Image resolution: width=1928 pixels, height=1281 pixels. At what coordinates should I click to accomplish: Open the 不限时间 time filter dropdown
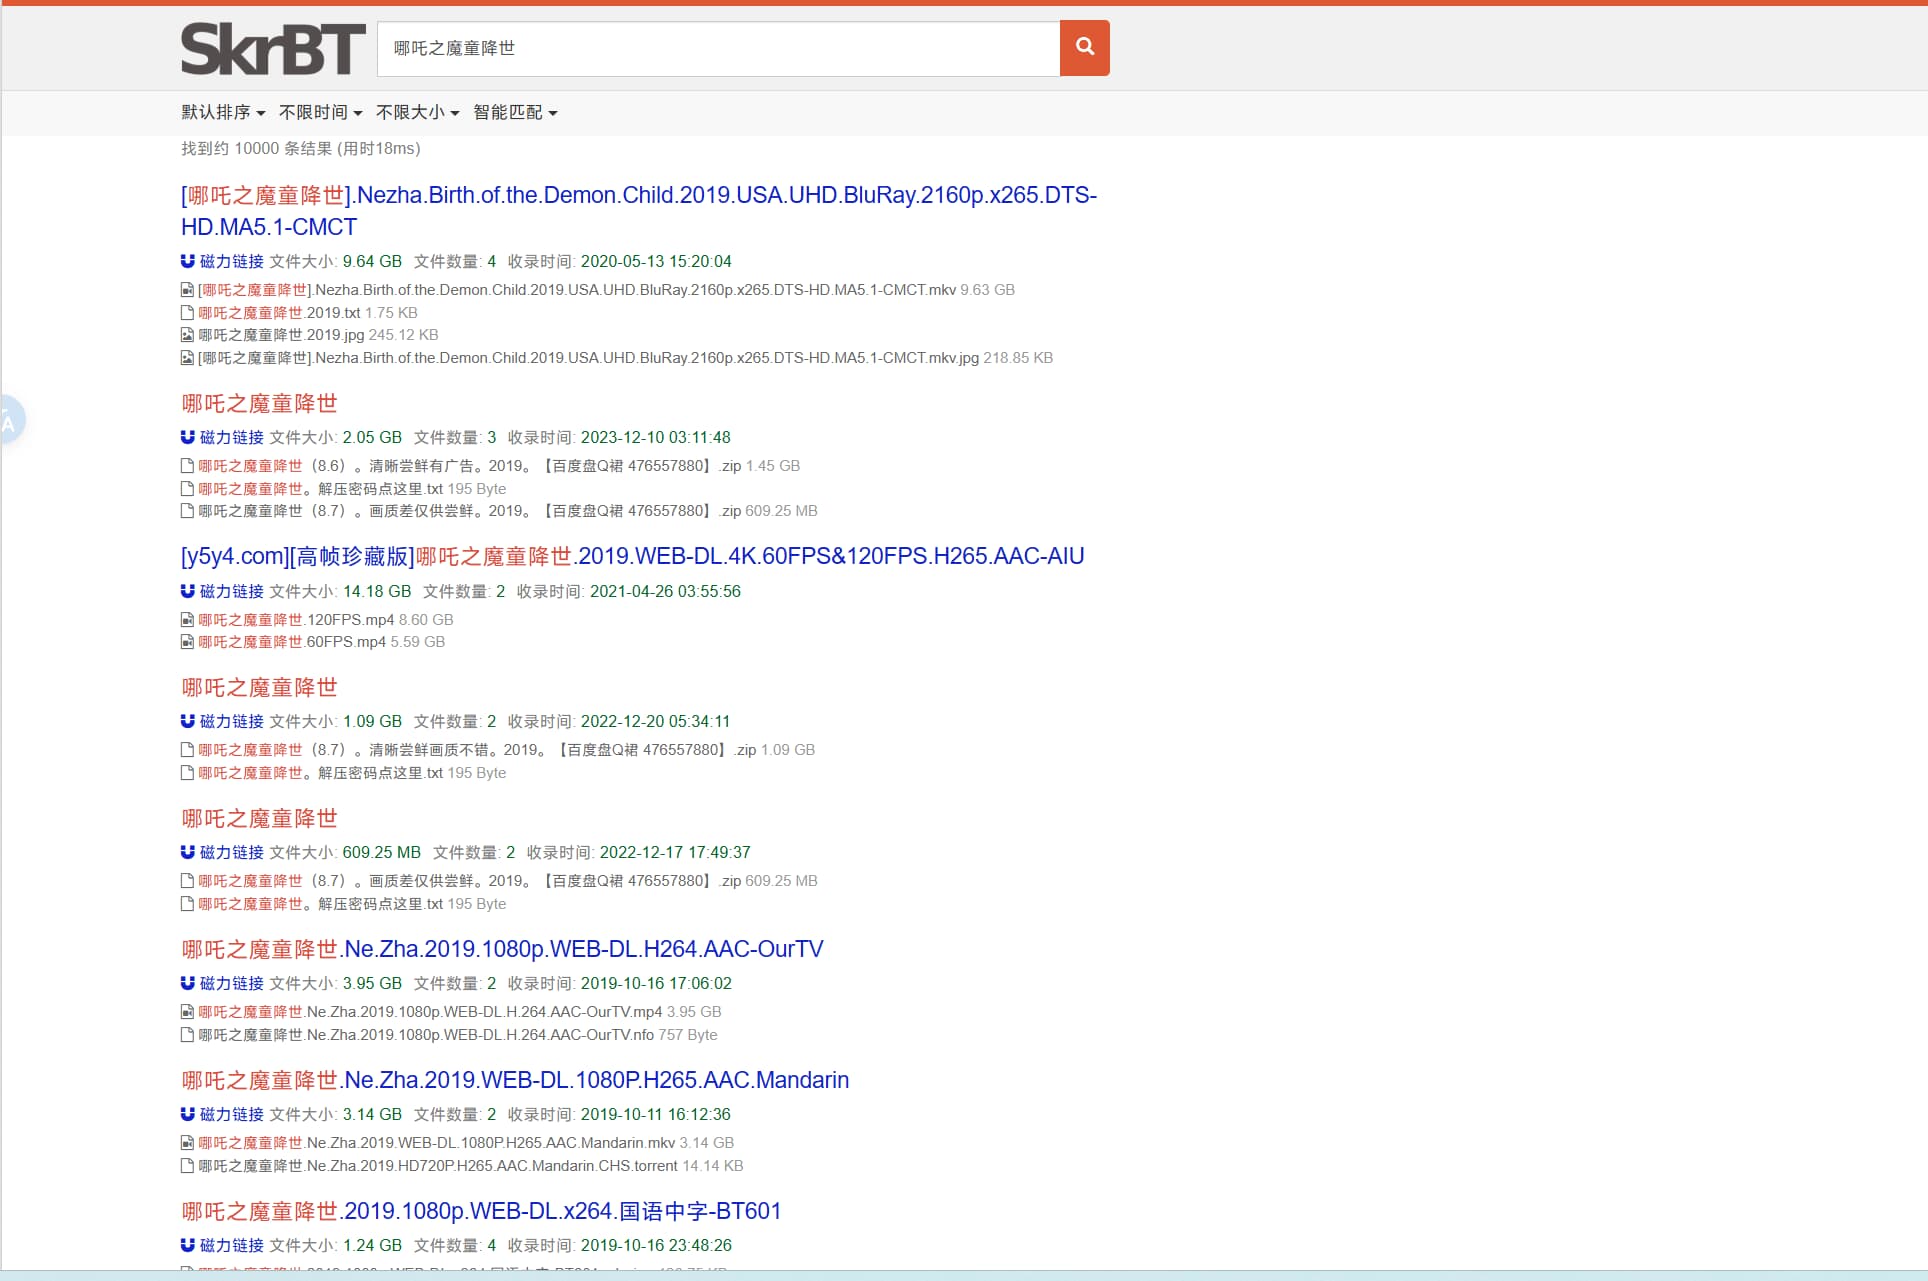(320, 112)
